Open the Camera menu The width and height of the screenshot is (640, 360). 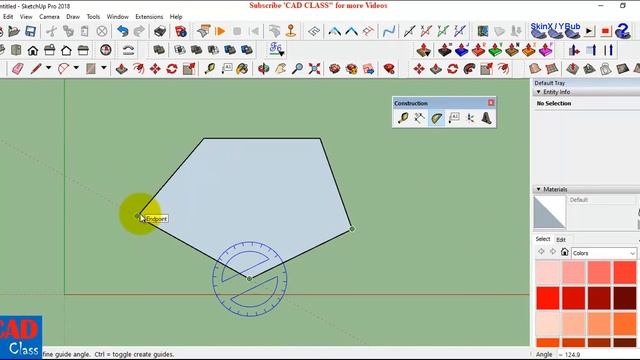49,17
